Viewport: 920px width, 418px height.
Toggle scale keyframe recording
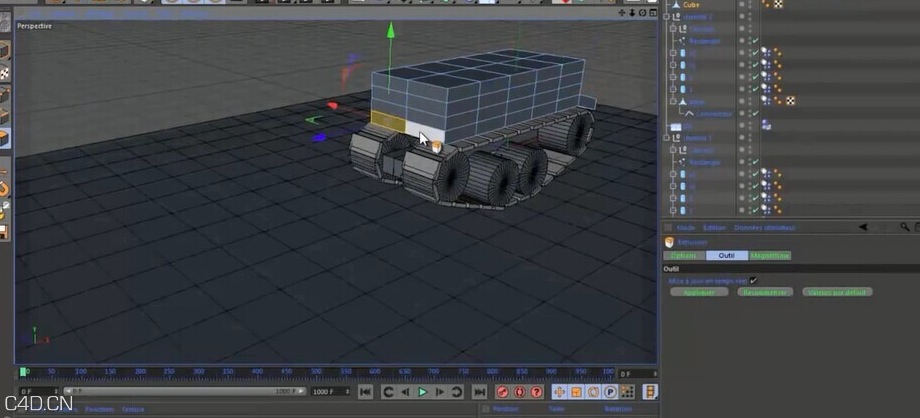pyautogui.click(x=576, y=392)
